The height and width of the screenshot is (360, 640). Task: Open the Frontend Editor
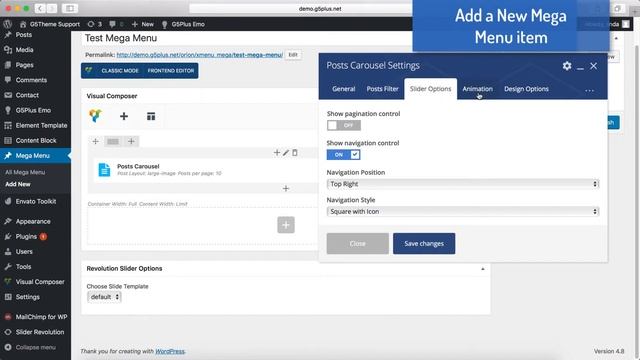tap(171, 71)
